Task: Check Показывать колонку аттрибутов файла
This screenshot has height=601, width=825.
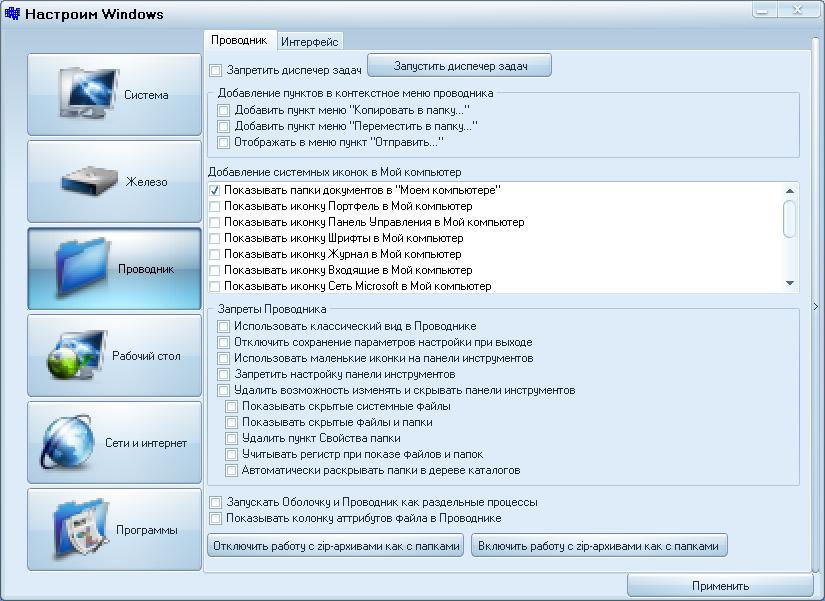Action: pyautogui.click(x=215, y=518)
